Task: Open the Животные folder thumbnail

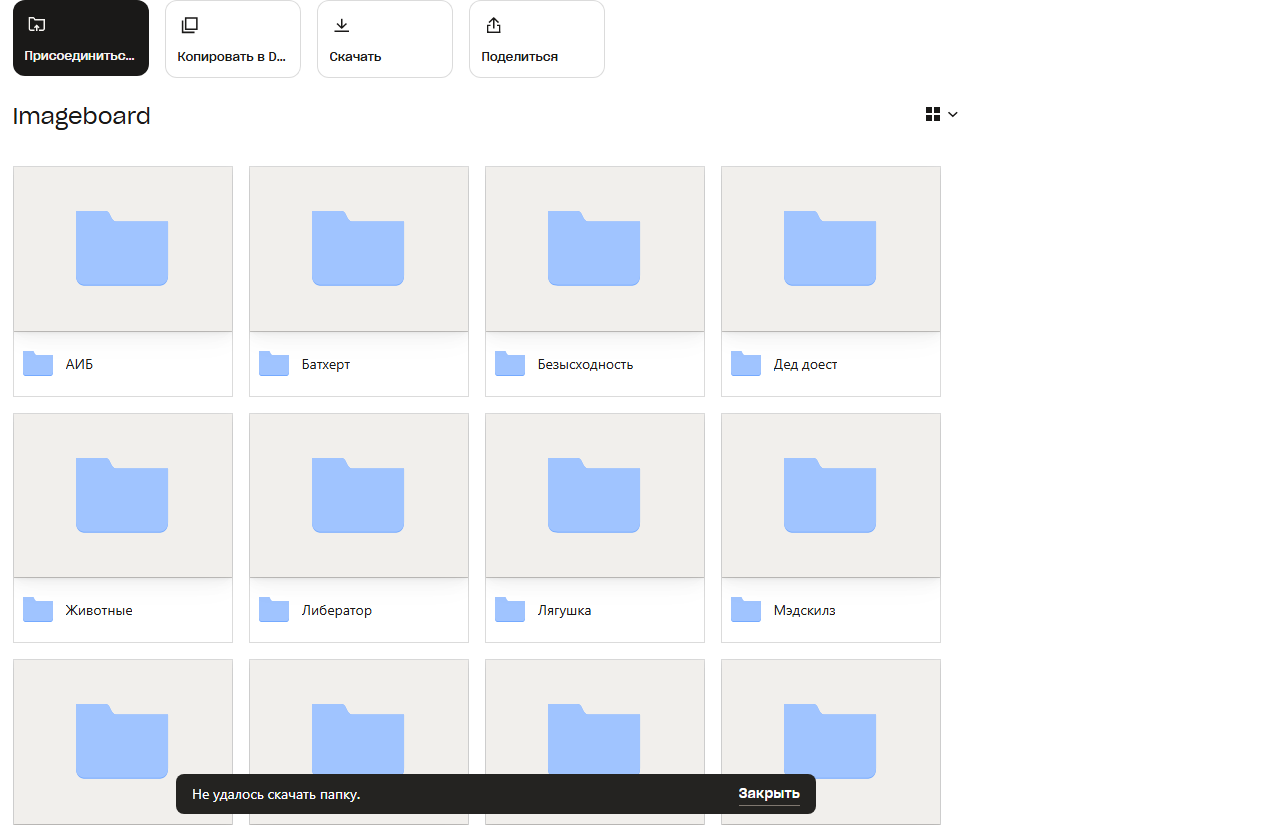Action: [123, 495]
